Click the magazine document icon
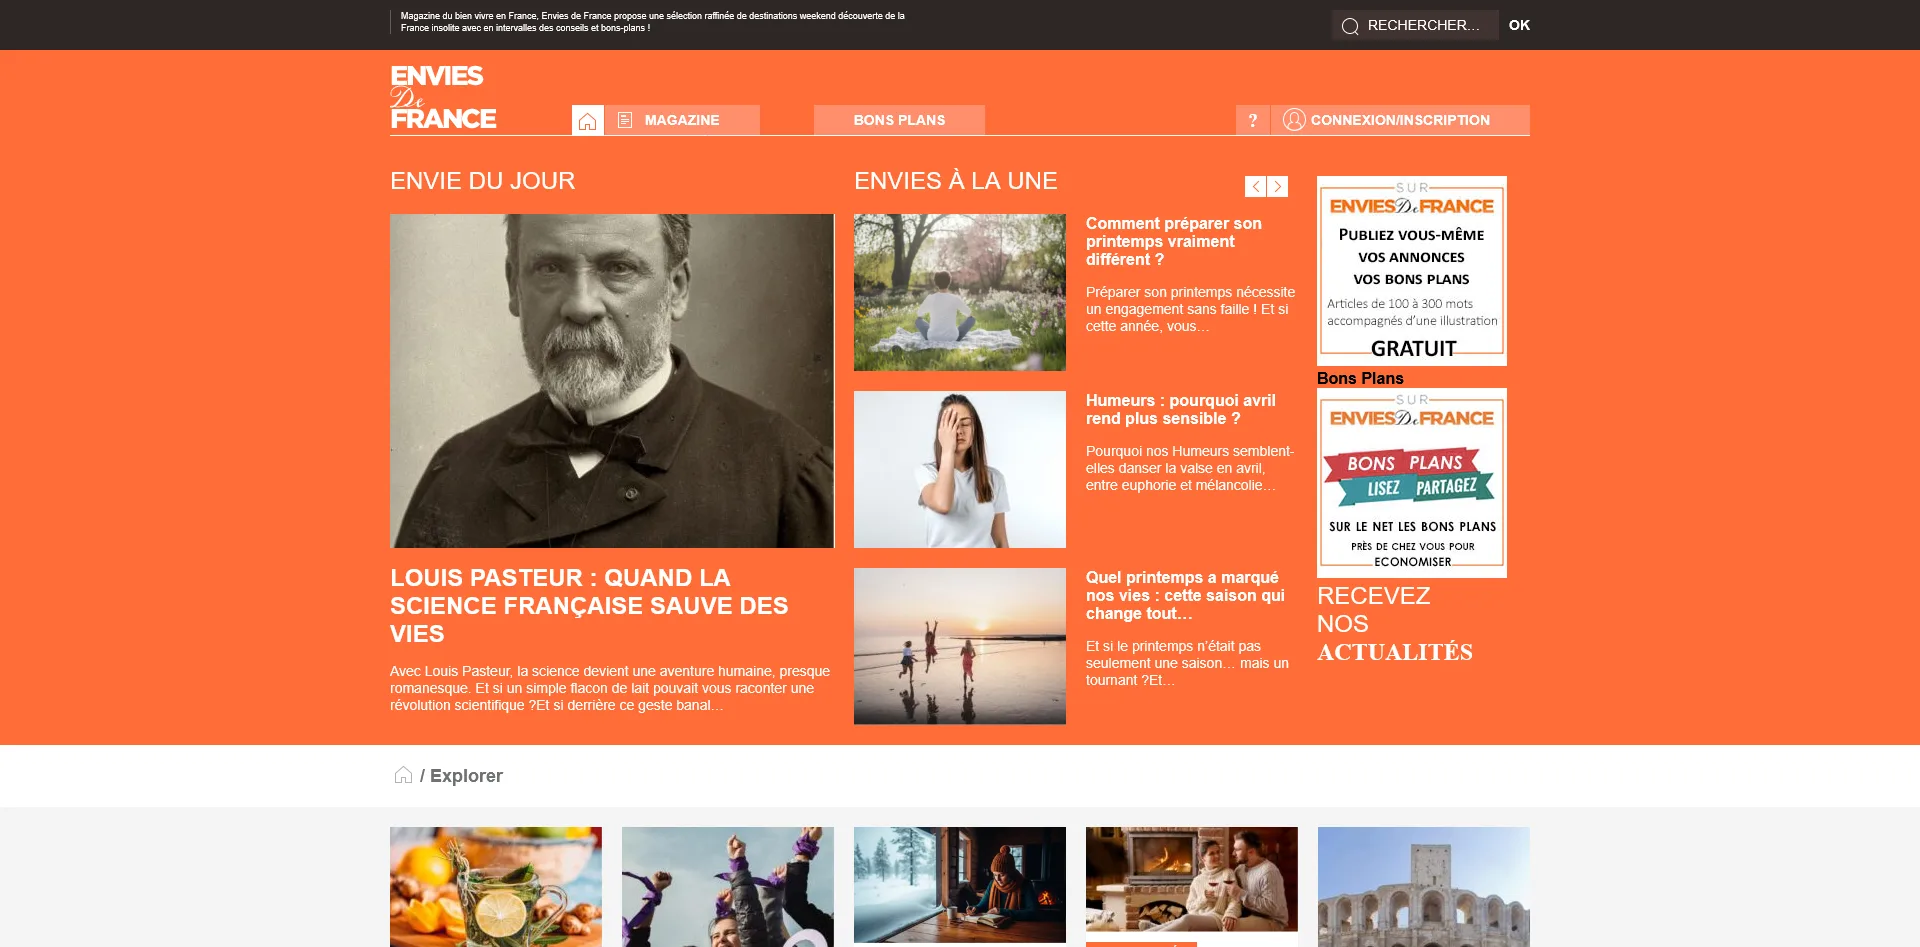The image size is (1920, 947). 625,120
